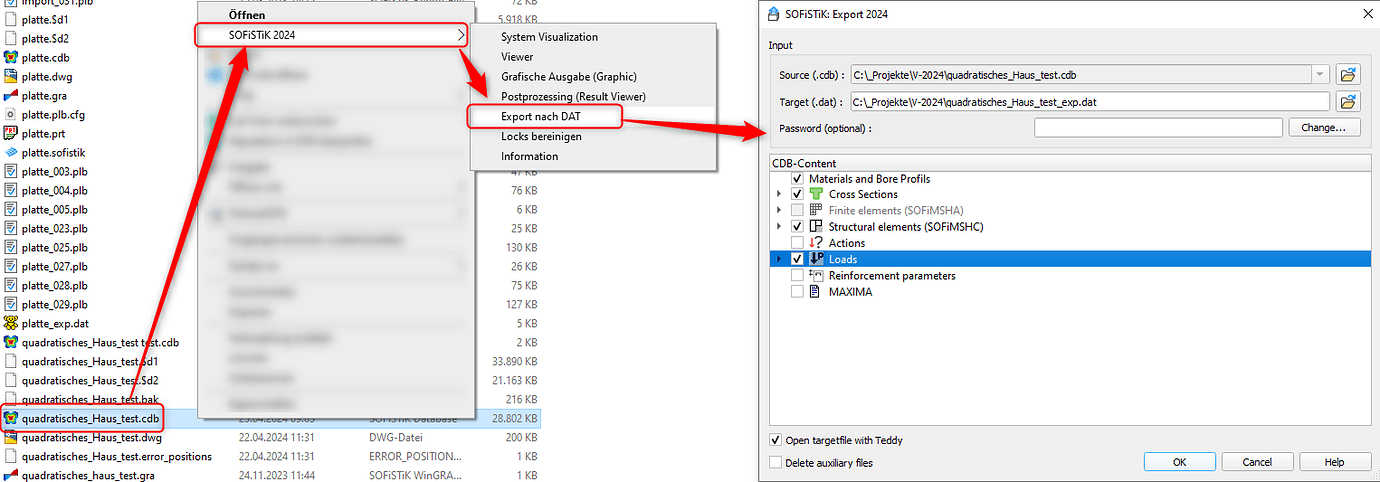This screenshot has height=482, width=1380.
Task: Click the green Cross Sections icon
Action: (816, 194)
